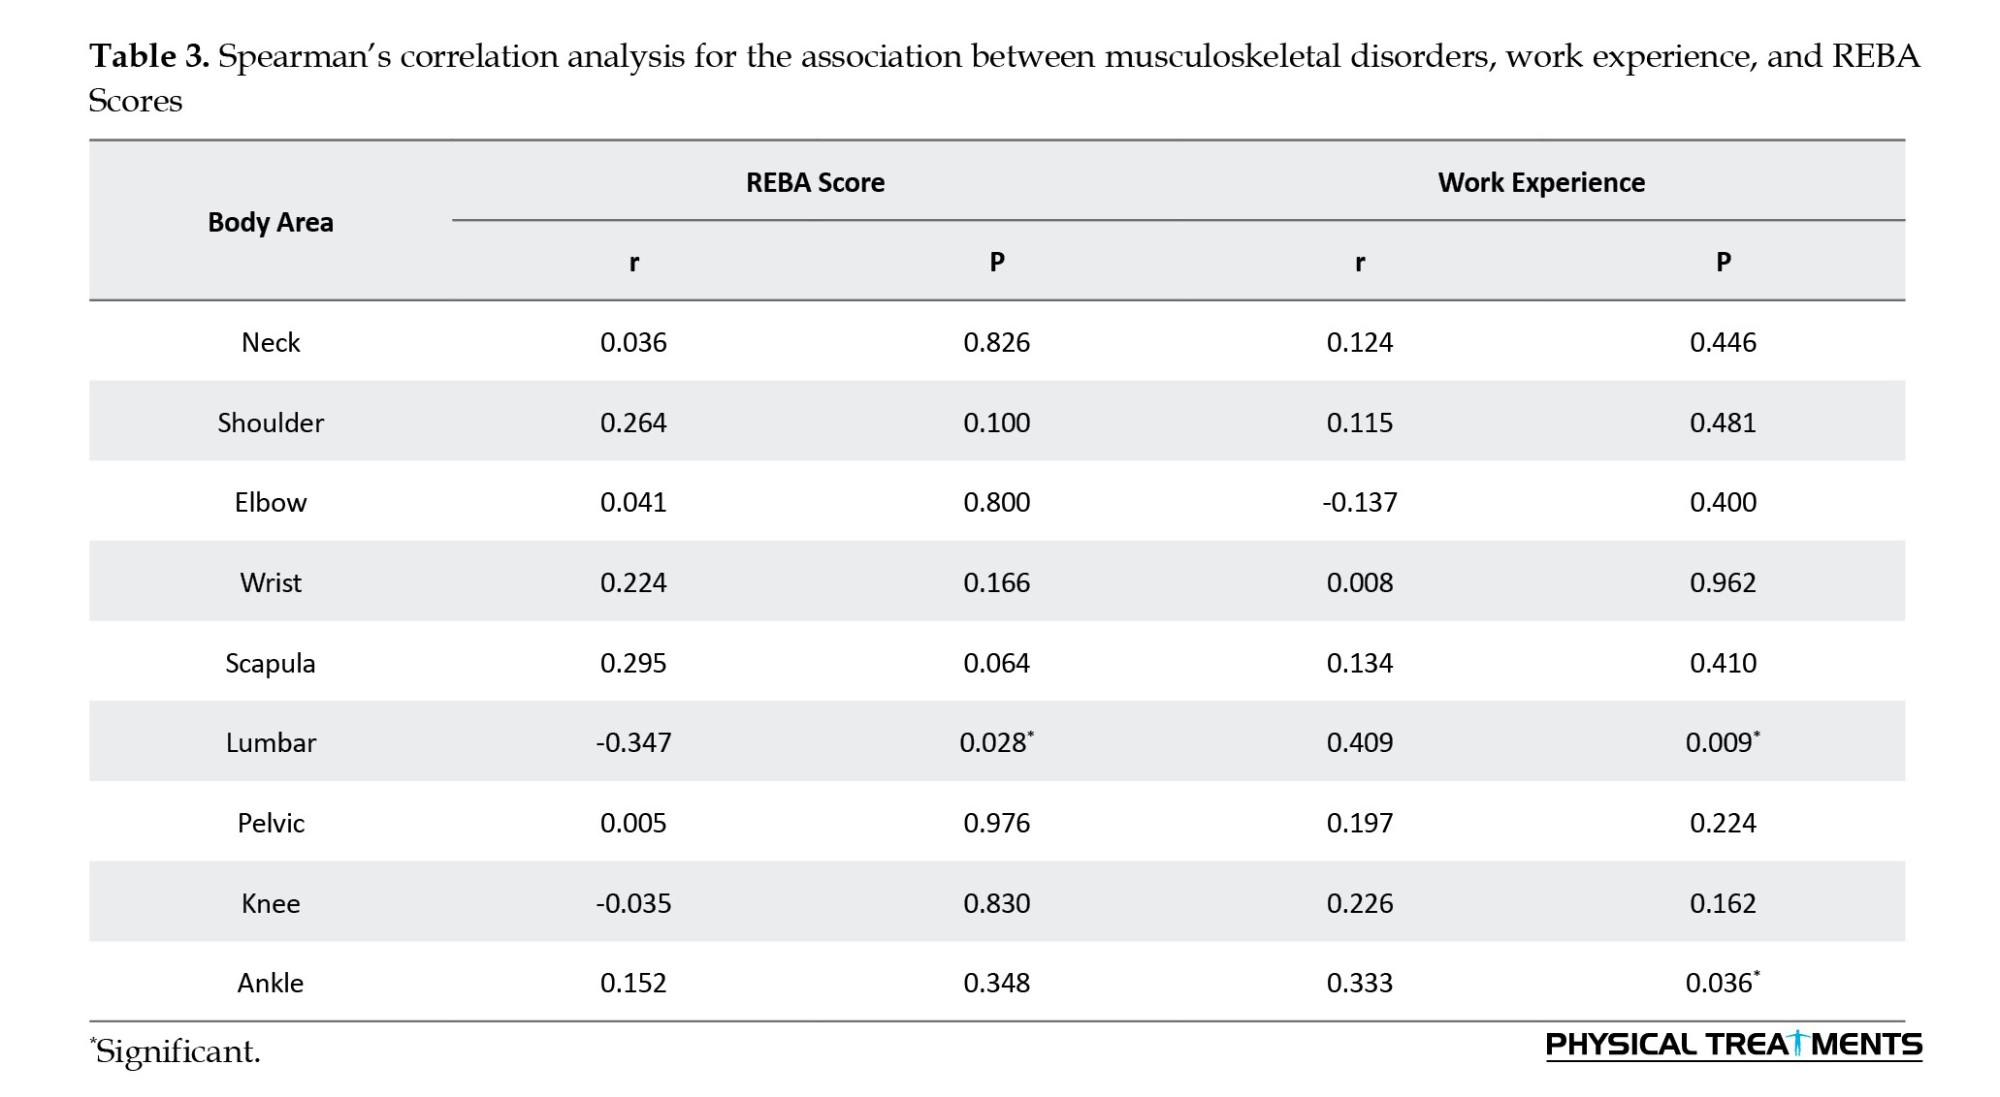Viewport: 2000px width, 1097px height.
Task: Click the Shoulder row label
Action: (x=270, y=422)
